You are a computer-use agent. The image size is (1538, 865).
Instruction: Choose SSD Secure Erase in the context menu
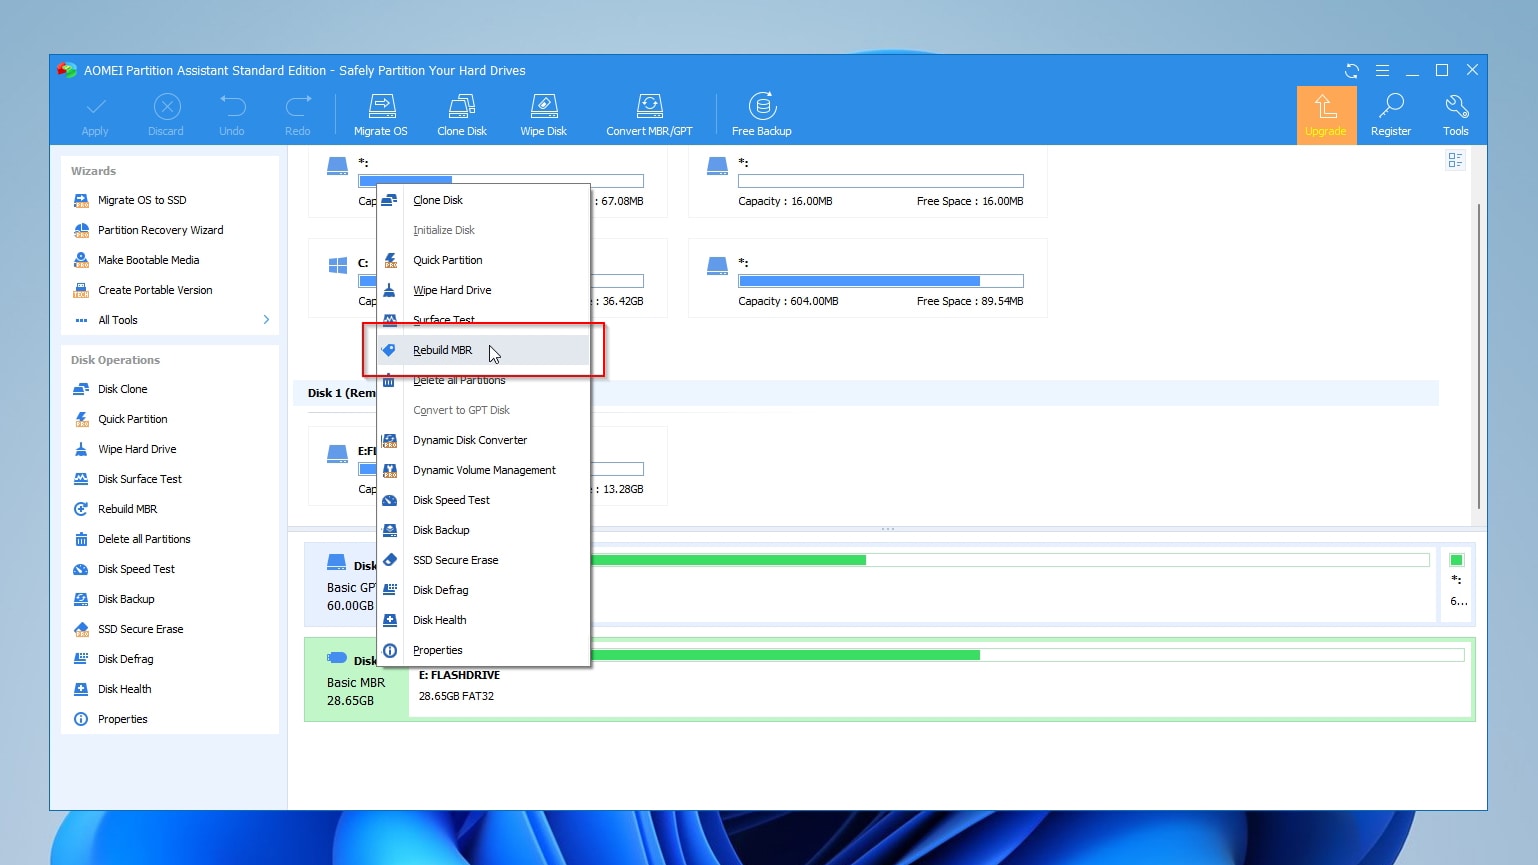[483, 560]
